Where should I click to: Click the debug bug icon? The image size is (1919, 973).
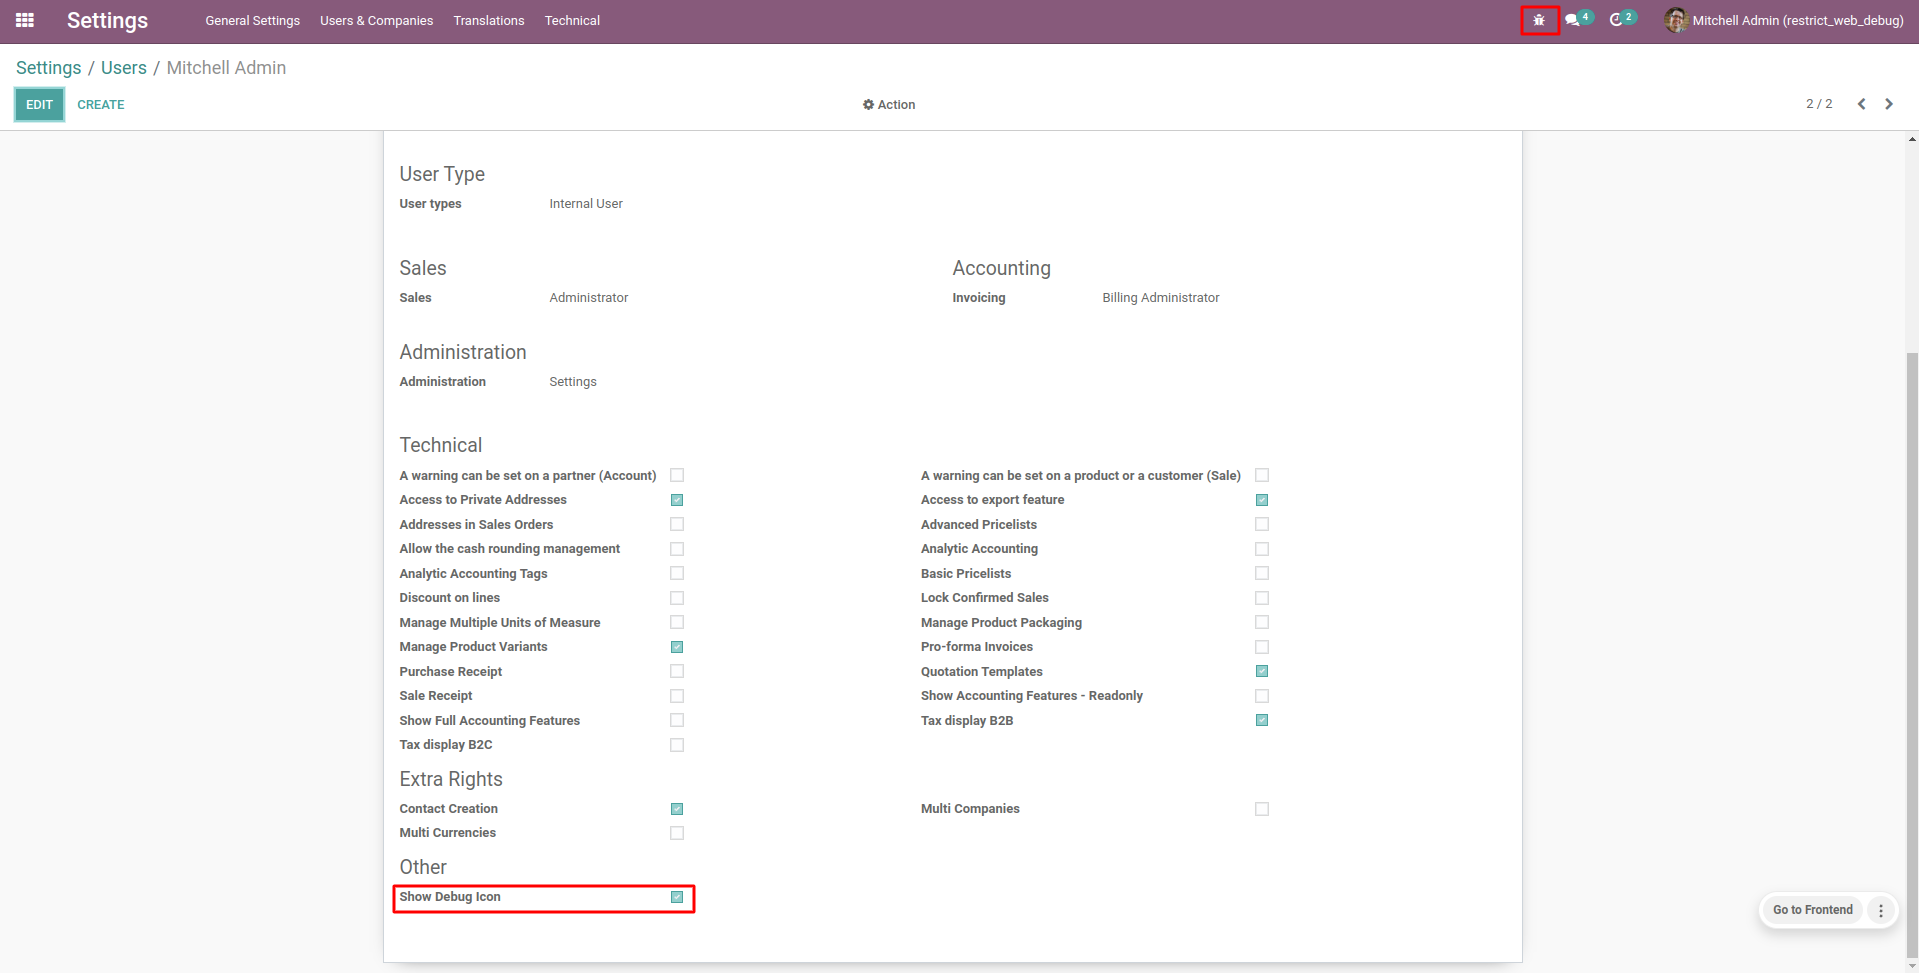point(1539,20)
